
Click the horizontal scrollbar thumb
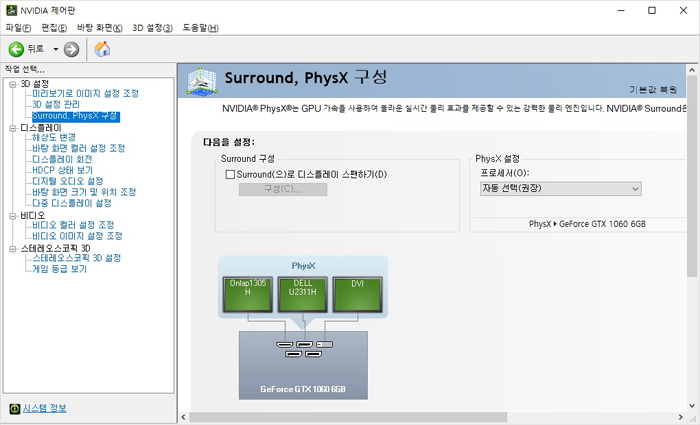pos(348,417)
